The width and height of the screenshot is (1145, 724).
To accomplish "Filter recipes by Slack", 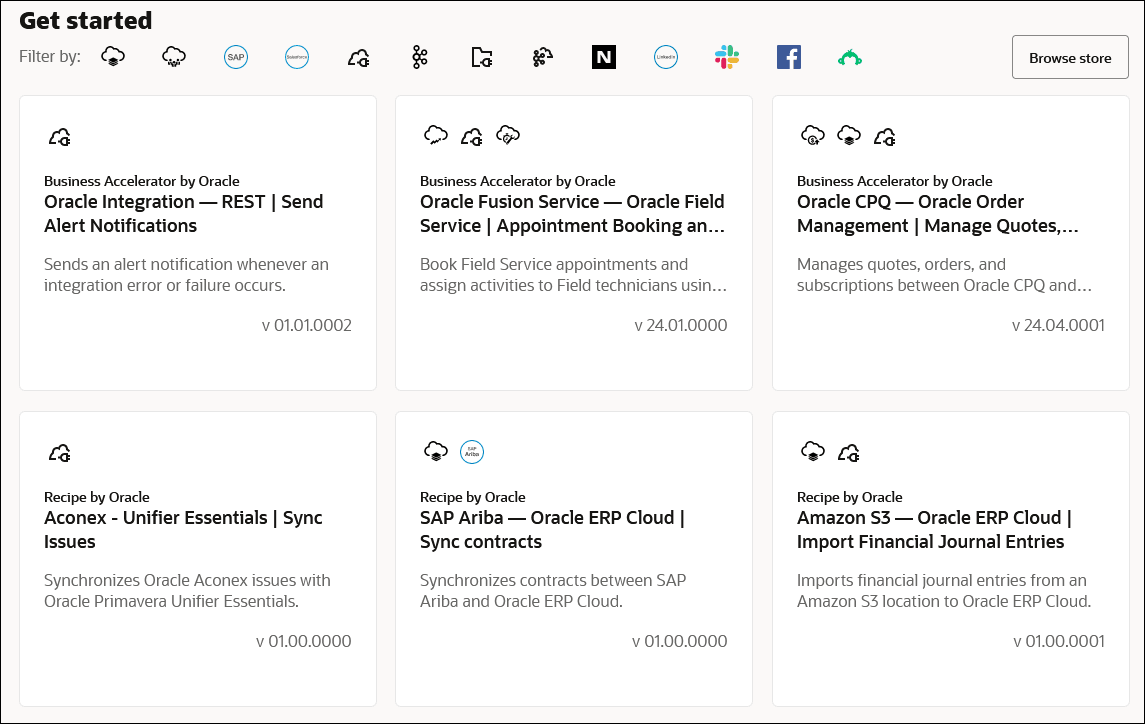I will pos(727,57).
